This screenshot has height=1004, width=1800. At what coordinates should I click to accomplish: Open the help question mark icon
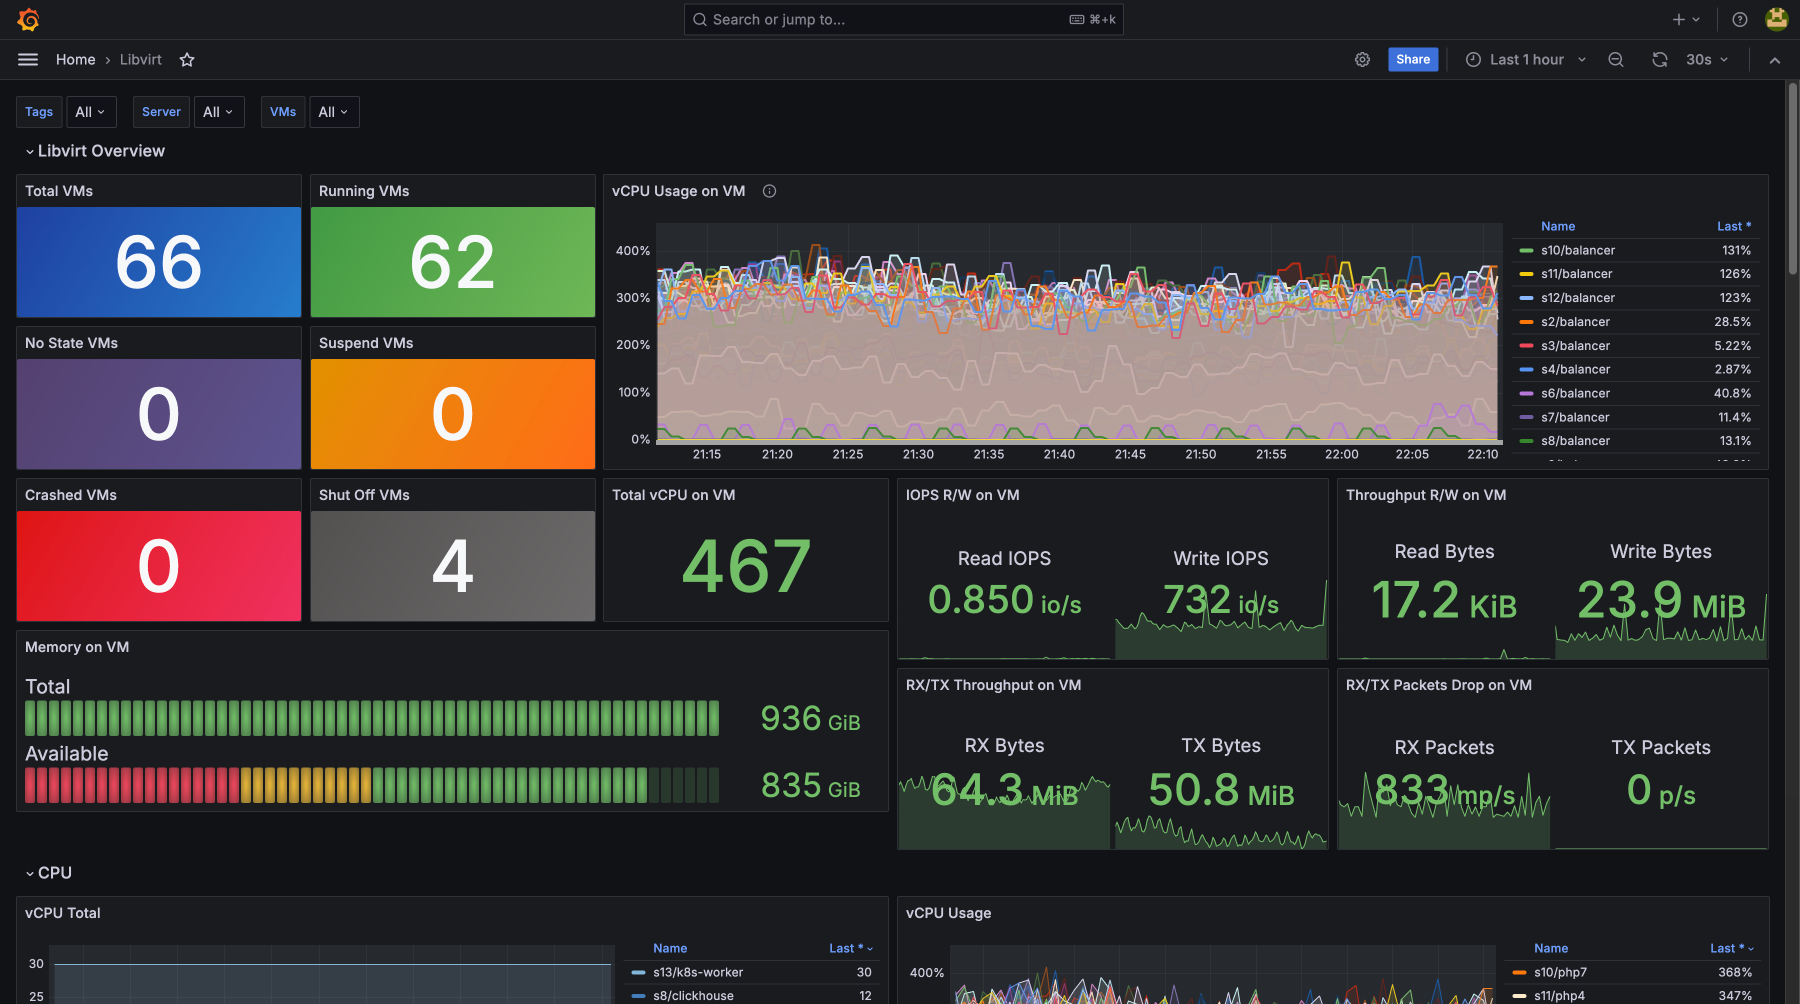1740,19
